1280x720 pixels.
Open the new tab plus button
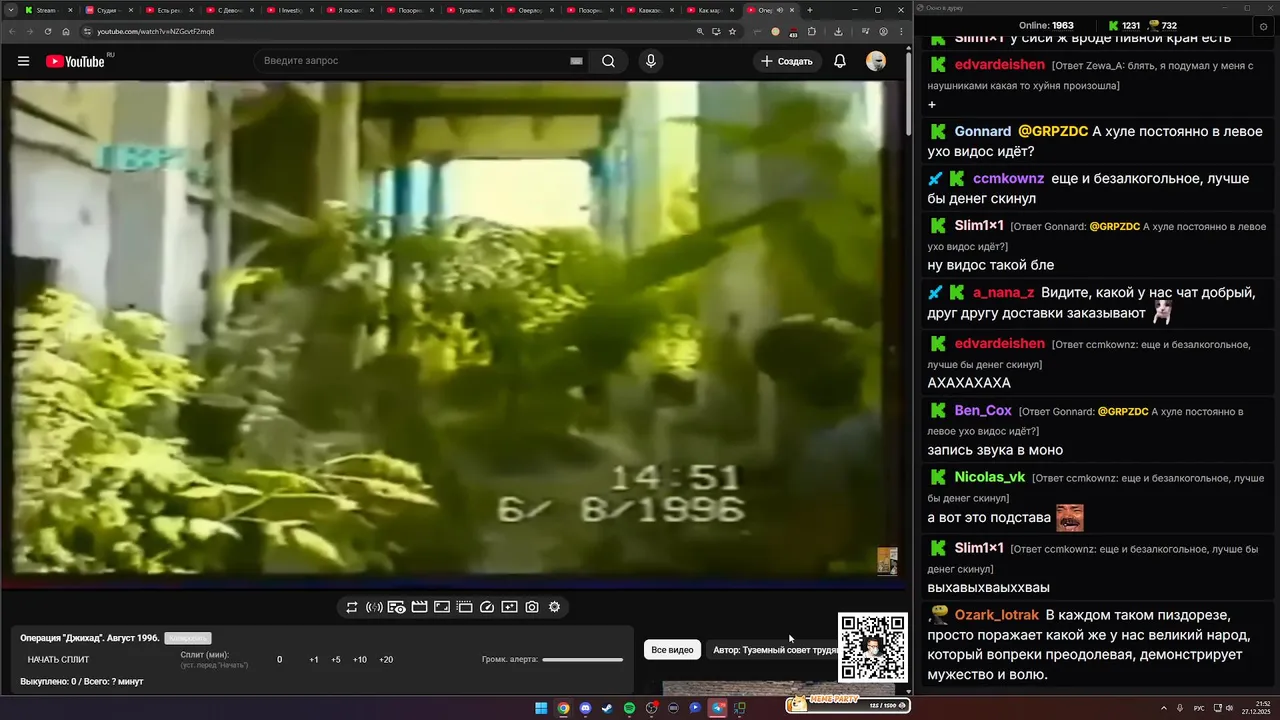(x=810, y=10)
